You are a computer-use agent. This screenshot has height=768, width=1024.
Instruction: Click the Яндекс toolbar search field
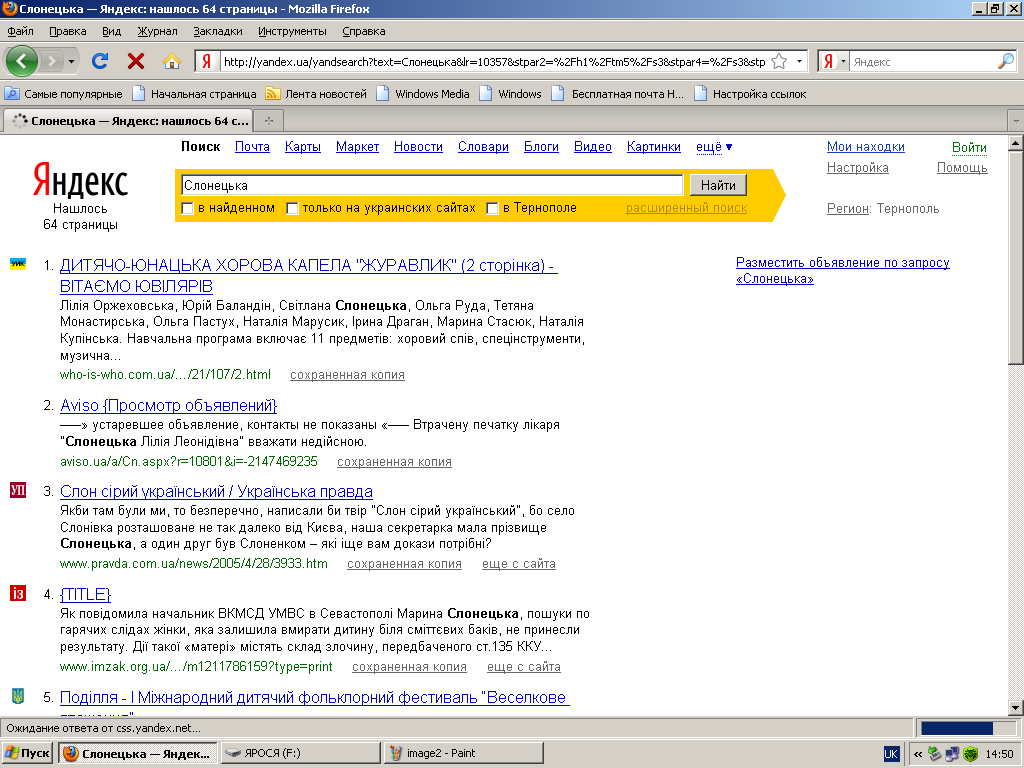coord(922,61)
